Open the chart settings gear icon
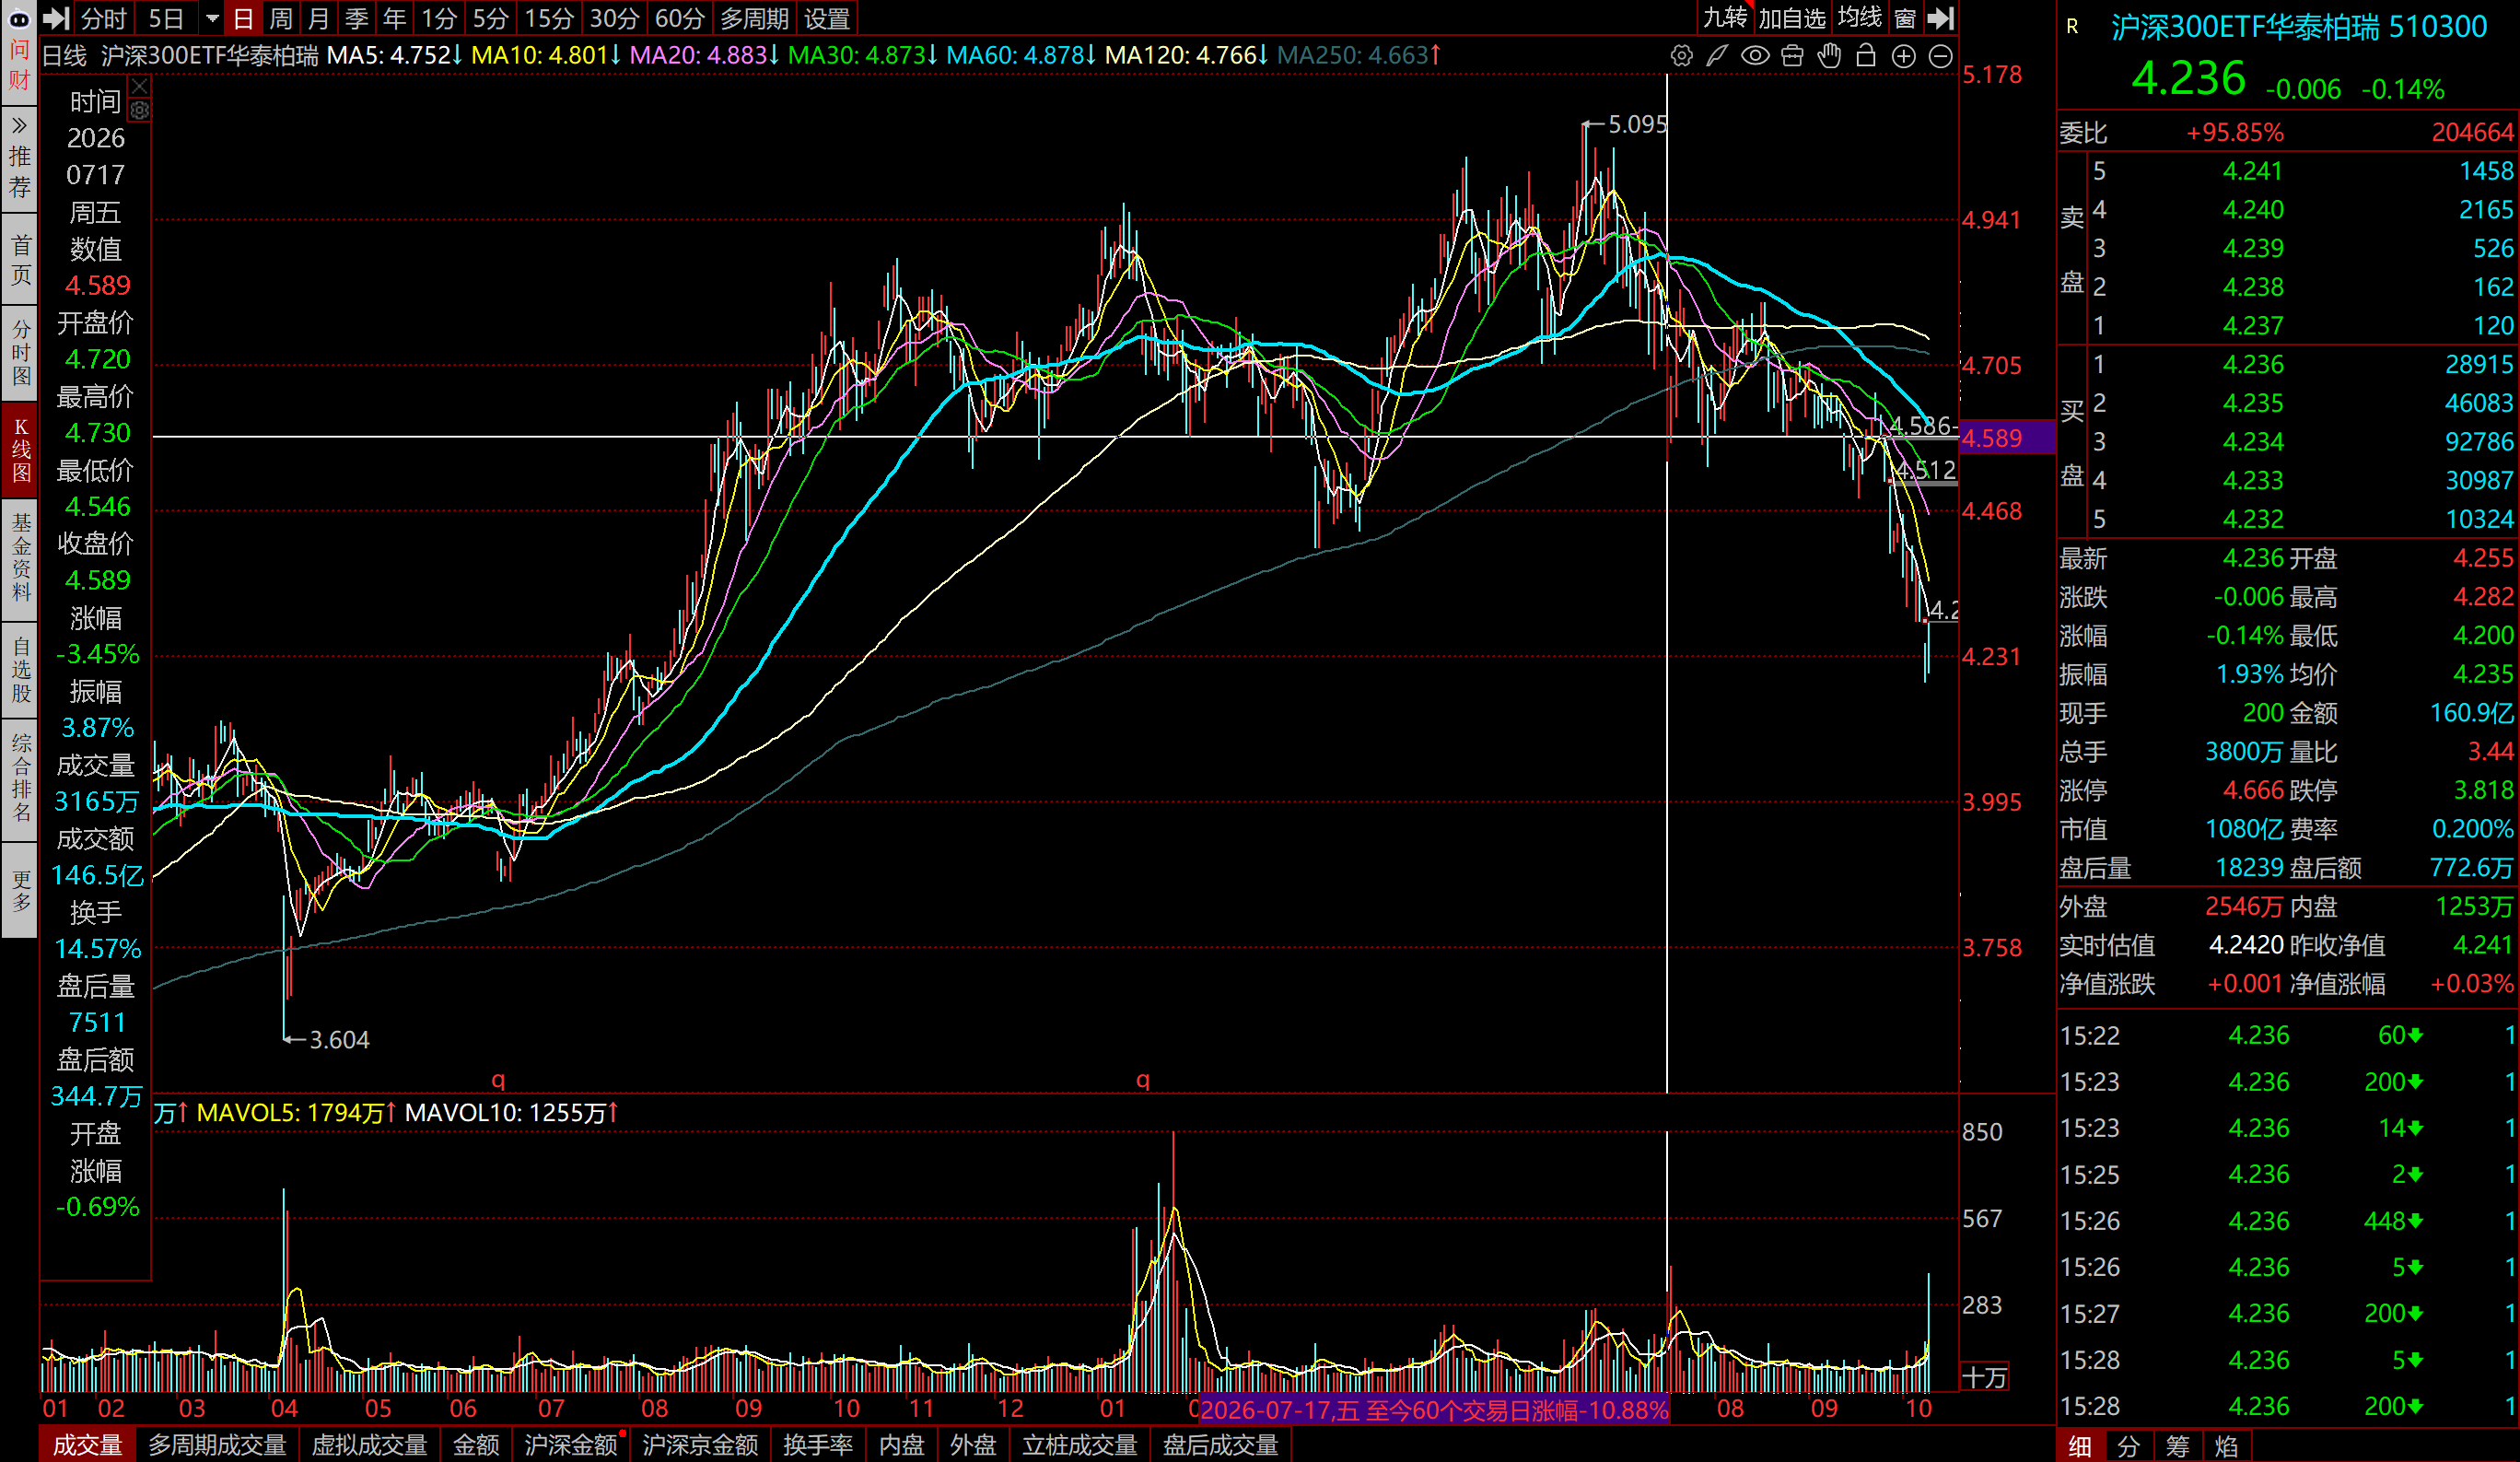Viewport: 2520px width, 1462px height. click(1681, 56)
